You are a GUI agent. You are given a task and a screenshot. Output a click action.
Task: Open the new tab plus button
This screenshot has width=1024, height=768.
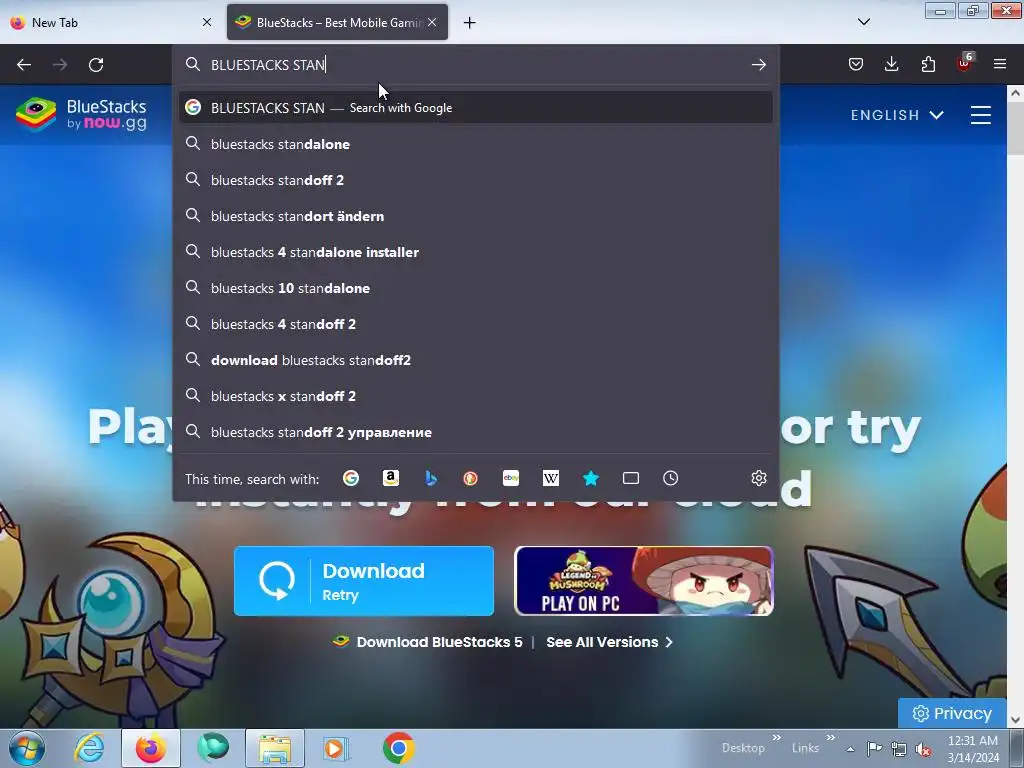(x=470, y=23)
